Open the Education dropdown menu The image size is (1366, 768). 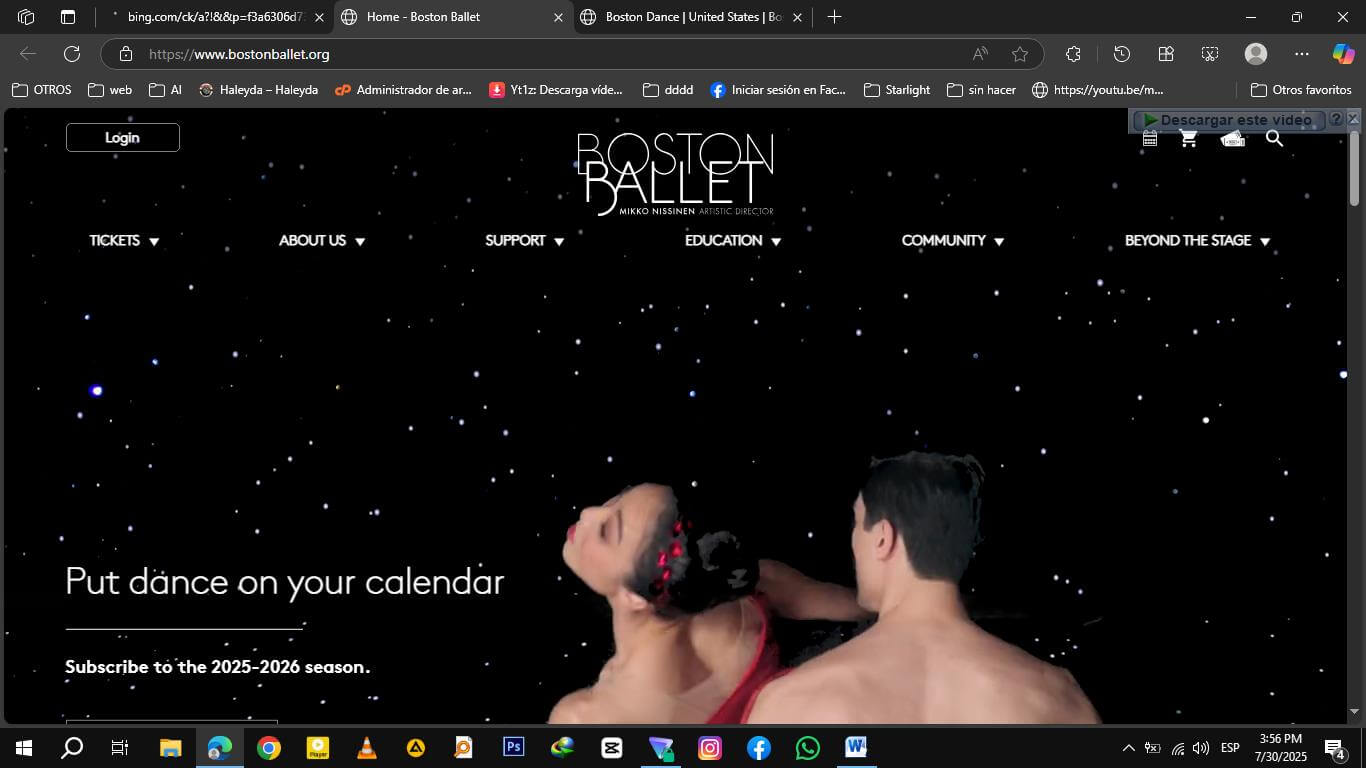click(x=732, y=241)
